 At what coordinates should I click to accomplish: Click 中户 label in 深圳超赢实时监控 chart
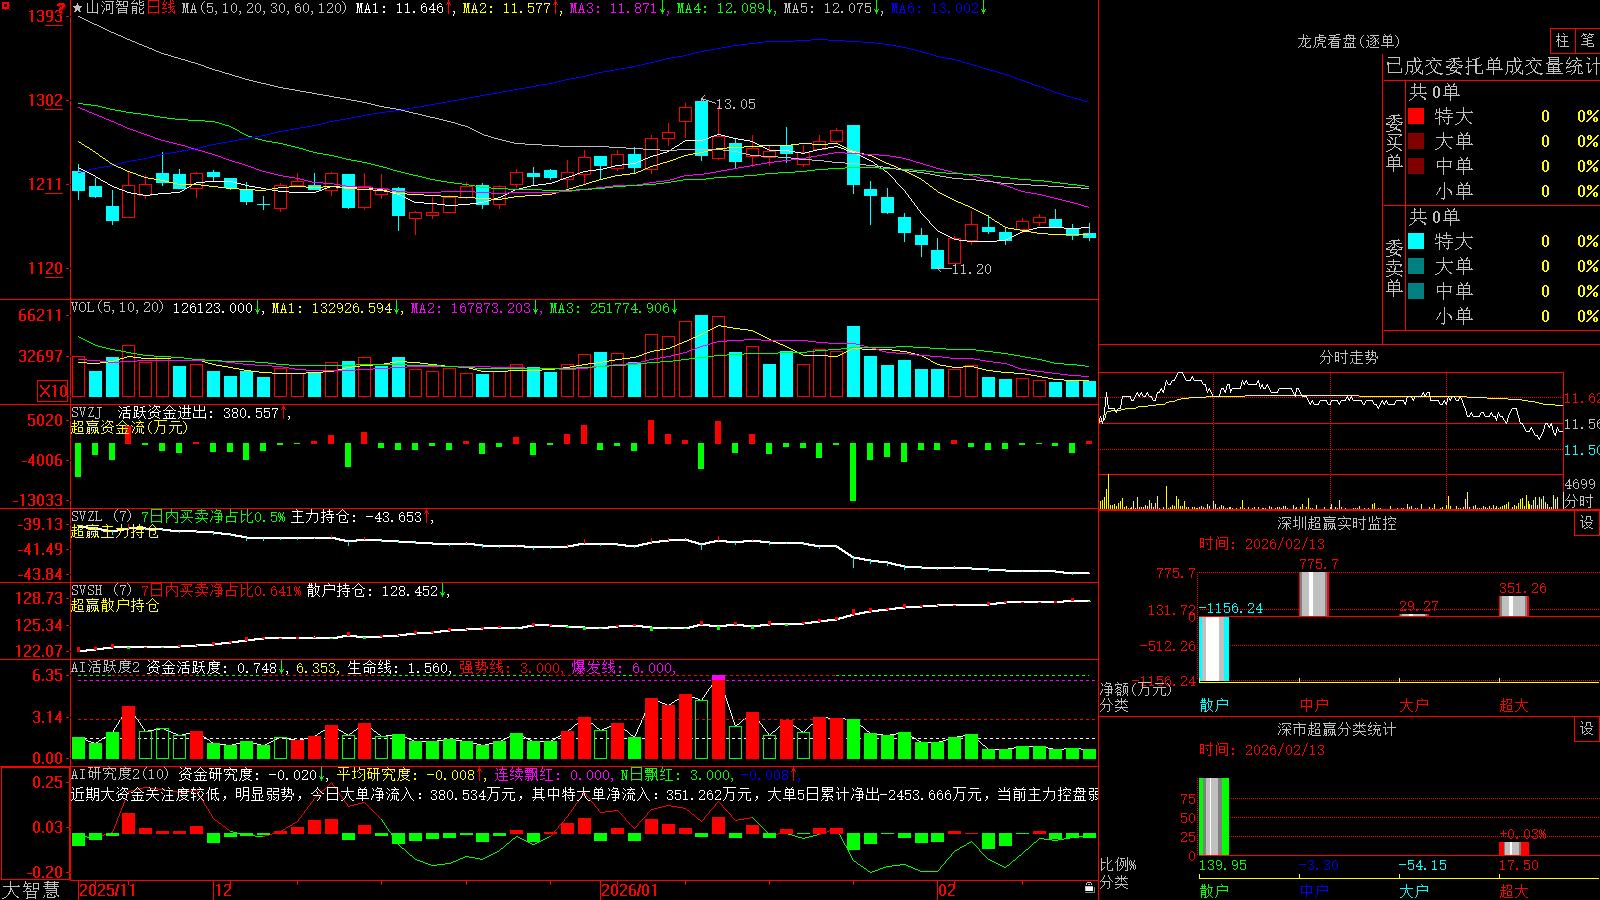1314,705
